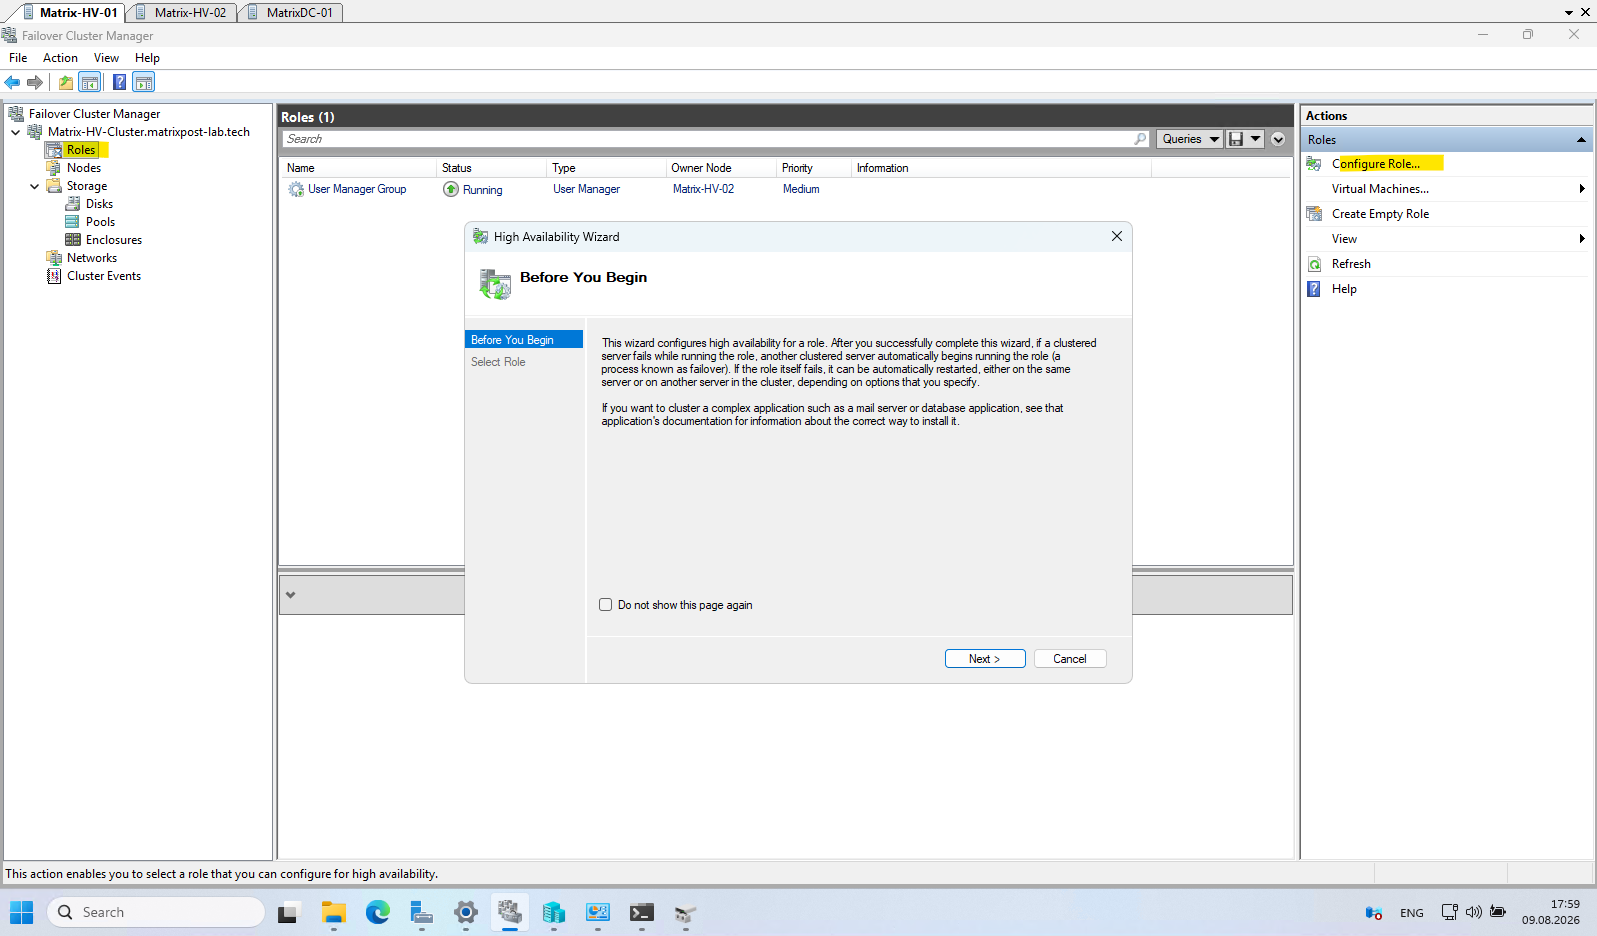Click Create Empty Role action
1597x936 pixels.
point(1380,214)
